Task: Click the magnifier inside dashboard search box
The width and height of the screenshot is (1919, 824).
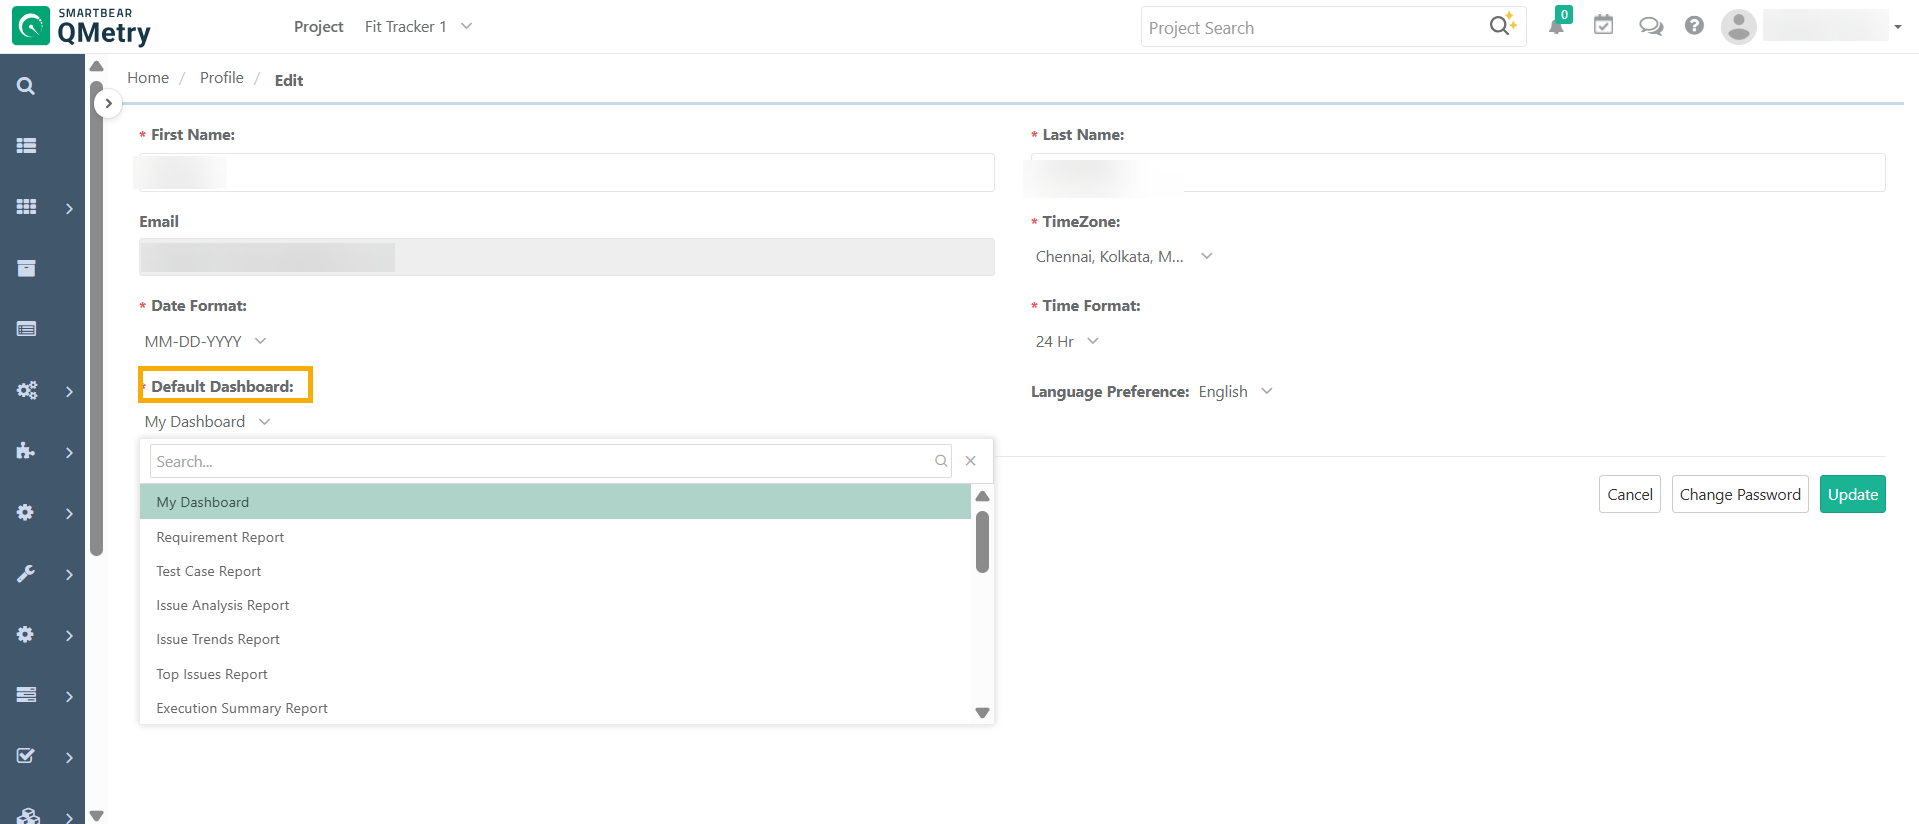Action: [x=941, y=461]
